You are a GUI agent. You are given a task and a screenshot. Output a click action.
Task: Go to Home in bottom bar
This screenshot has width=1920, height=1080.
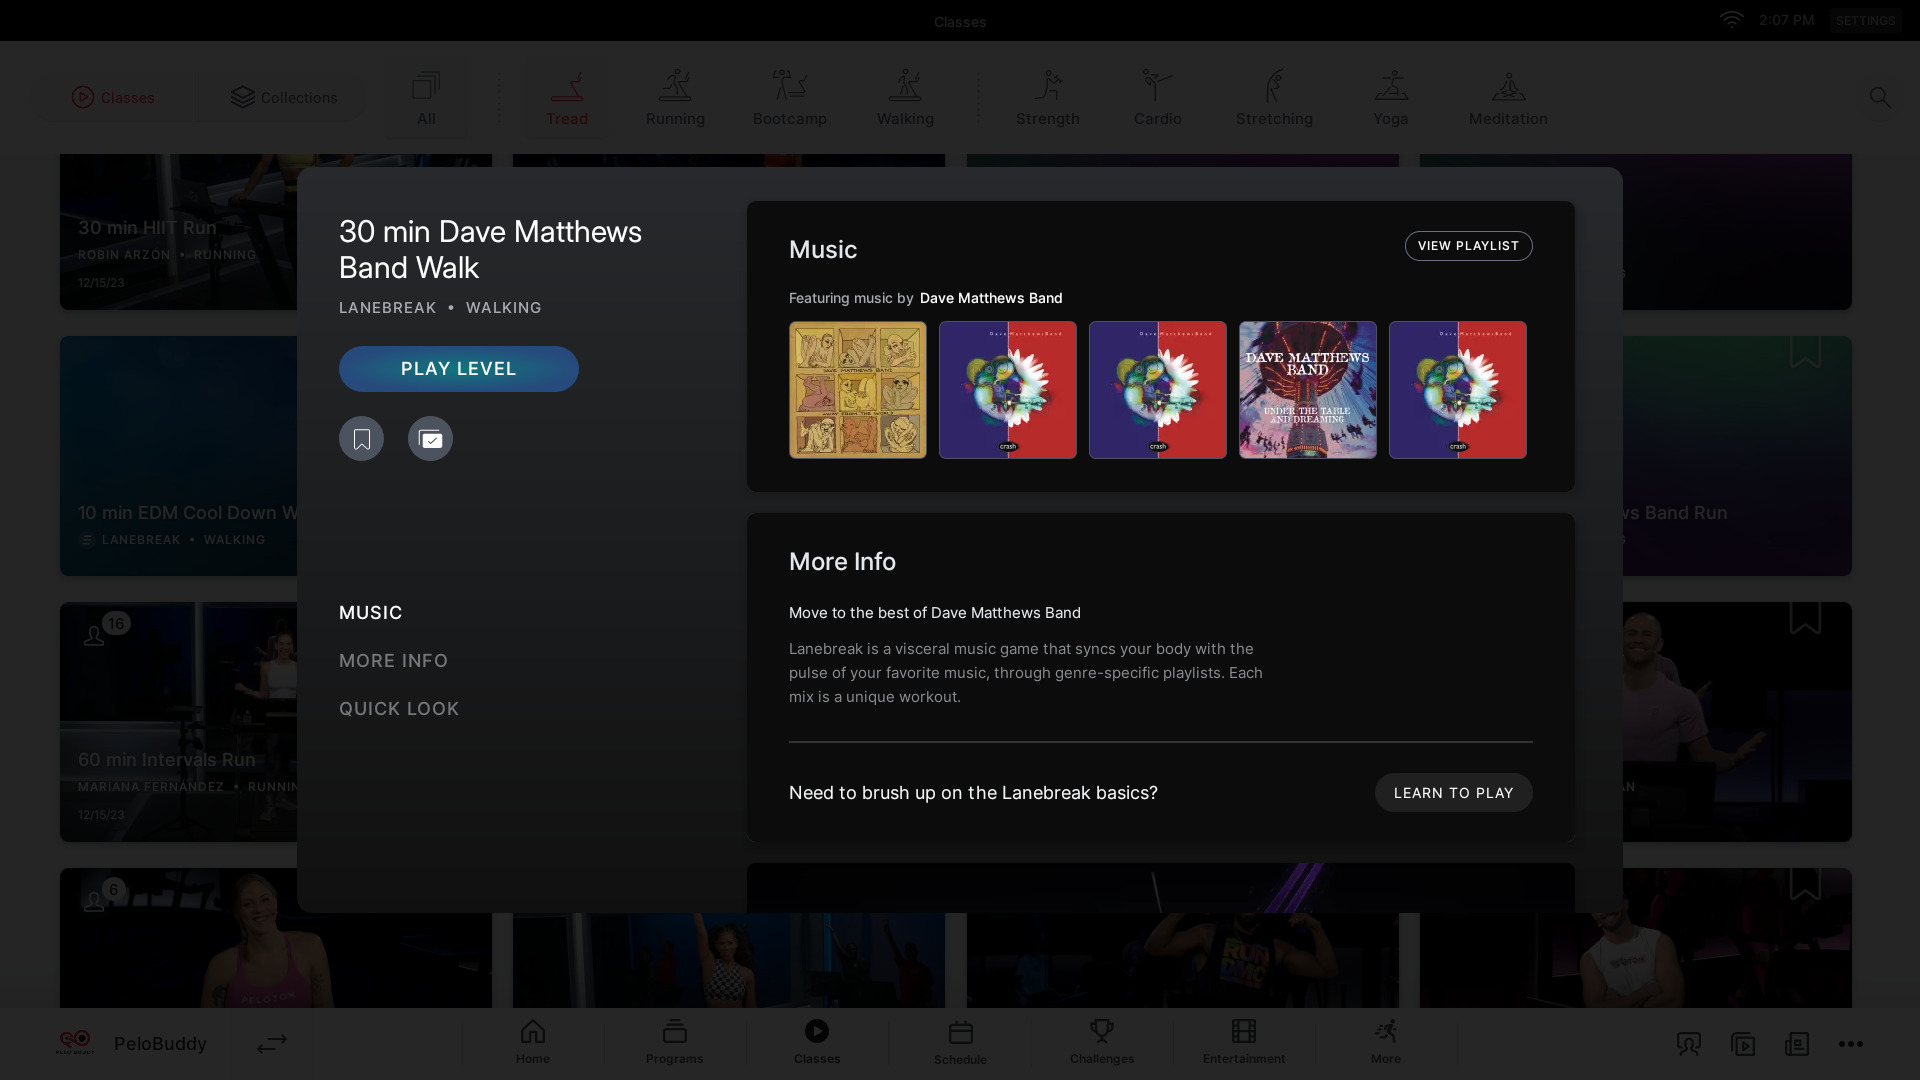click(x=533, y=1042)
